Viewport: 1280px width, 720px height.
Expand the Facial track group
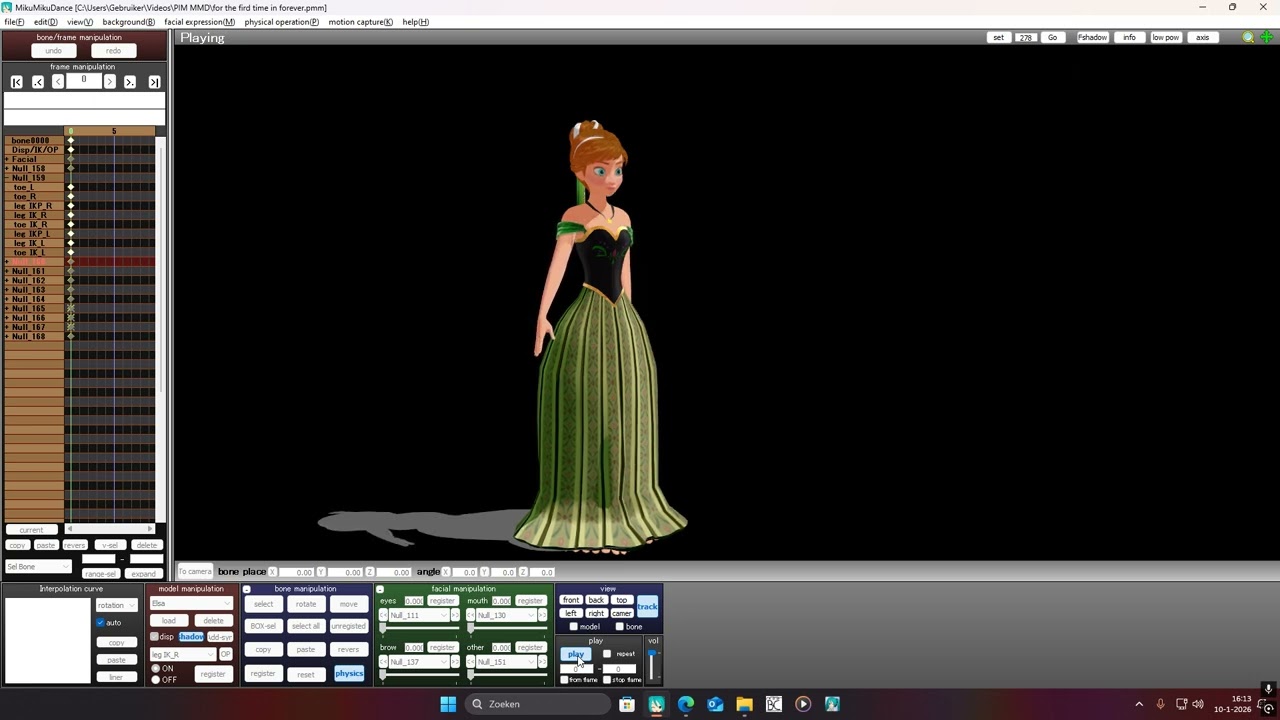tap(7, 159)
